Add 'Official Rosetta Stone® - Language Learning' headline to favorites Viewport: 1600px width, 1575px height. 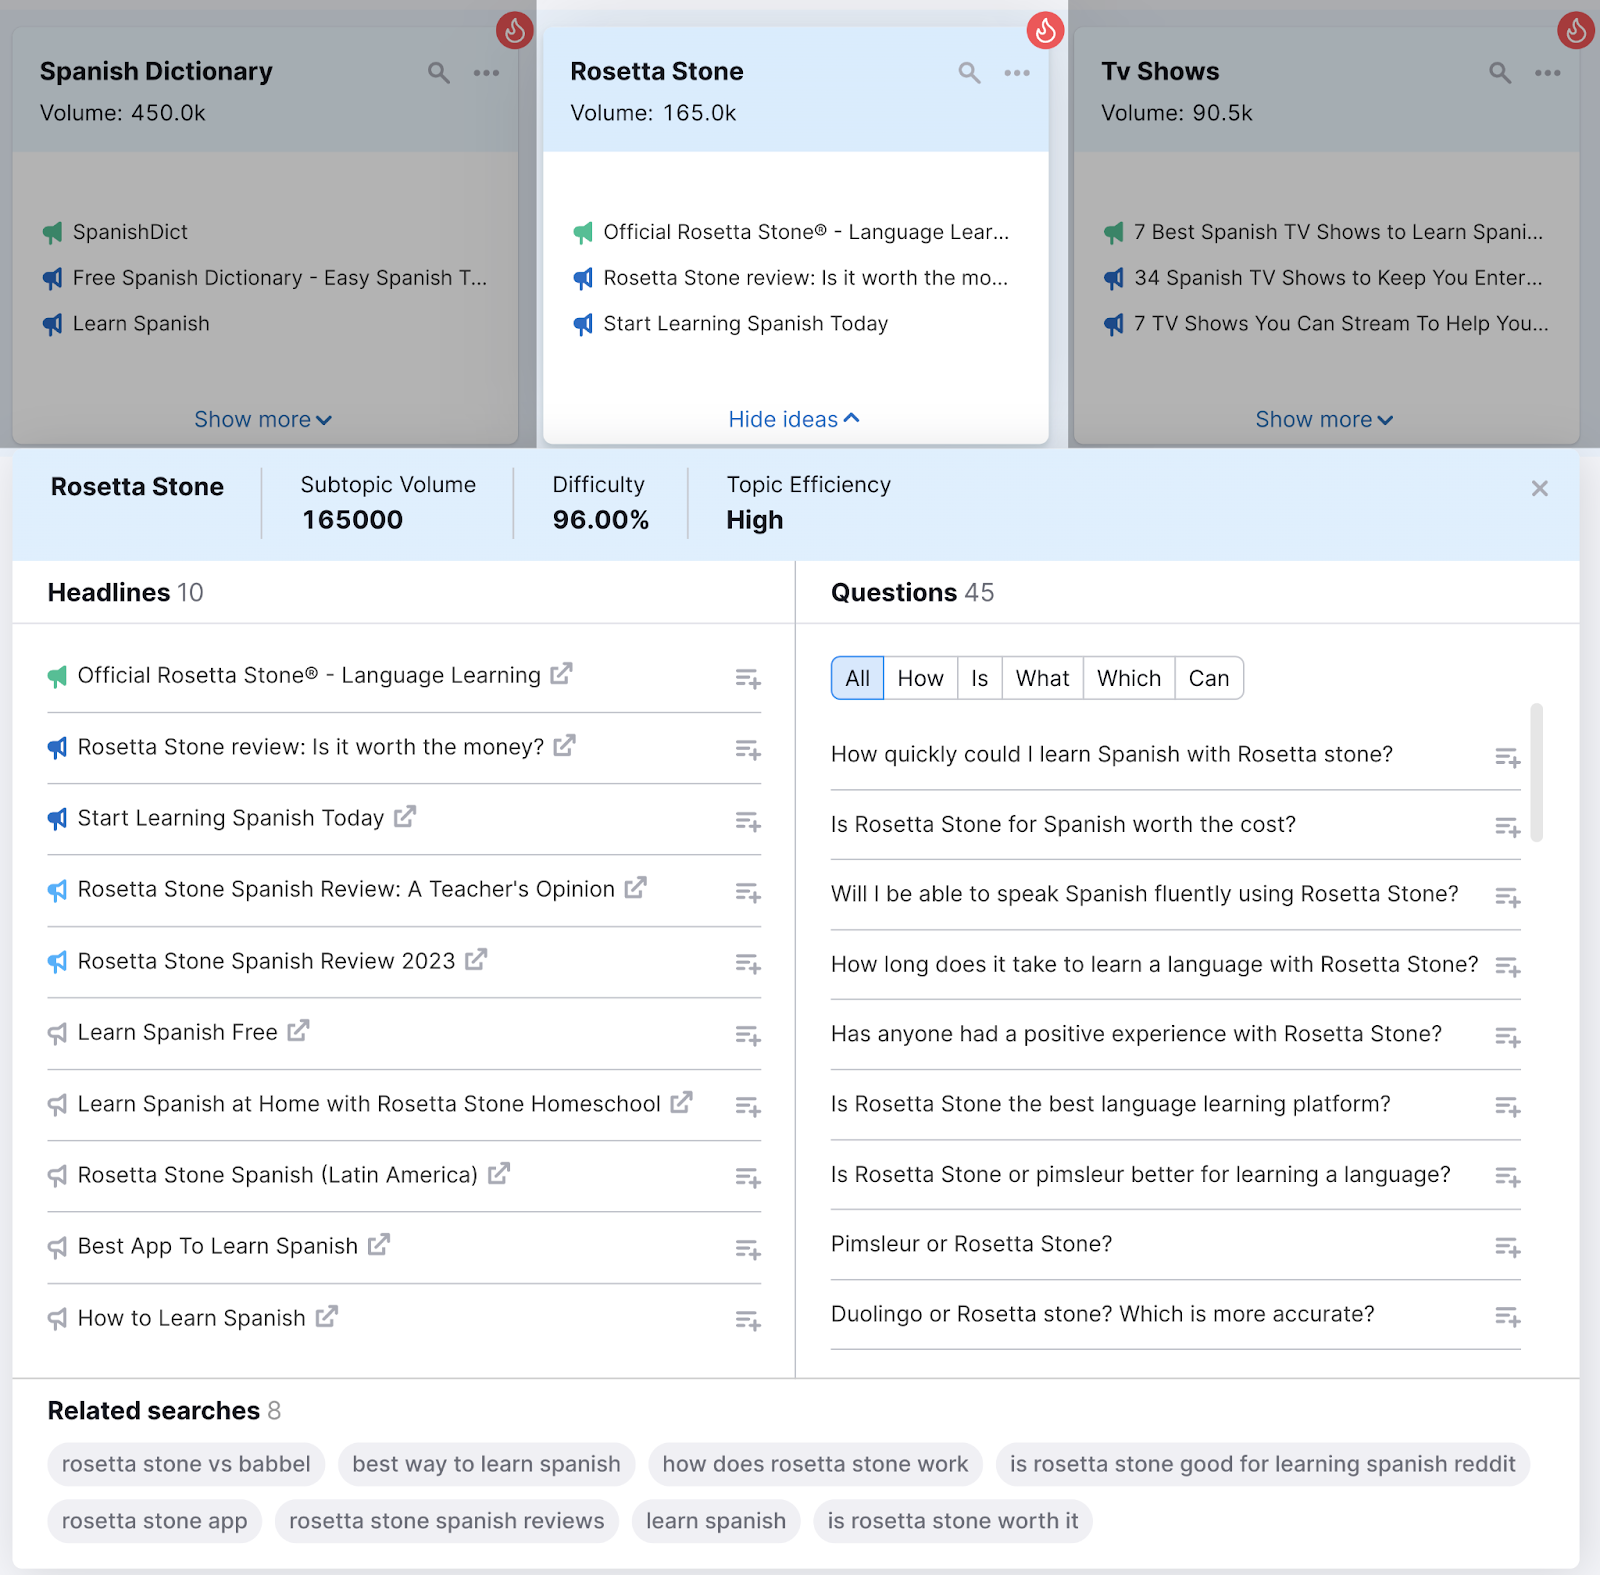tap(748, 679)
